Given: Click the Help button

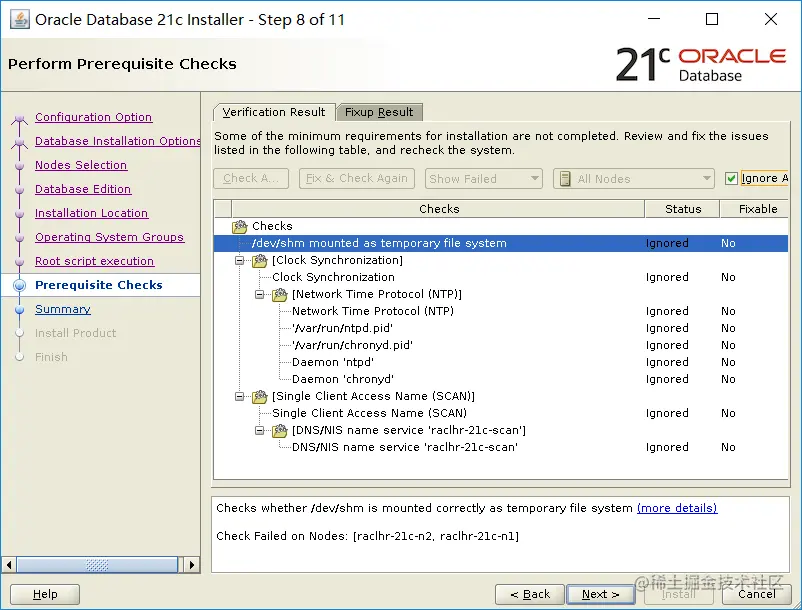Looking at the screenshot, I should pos(45,594).
